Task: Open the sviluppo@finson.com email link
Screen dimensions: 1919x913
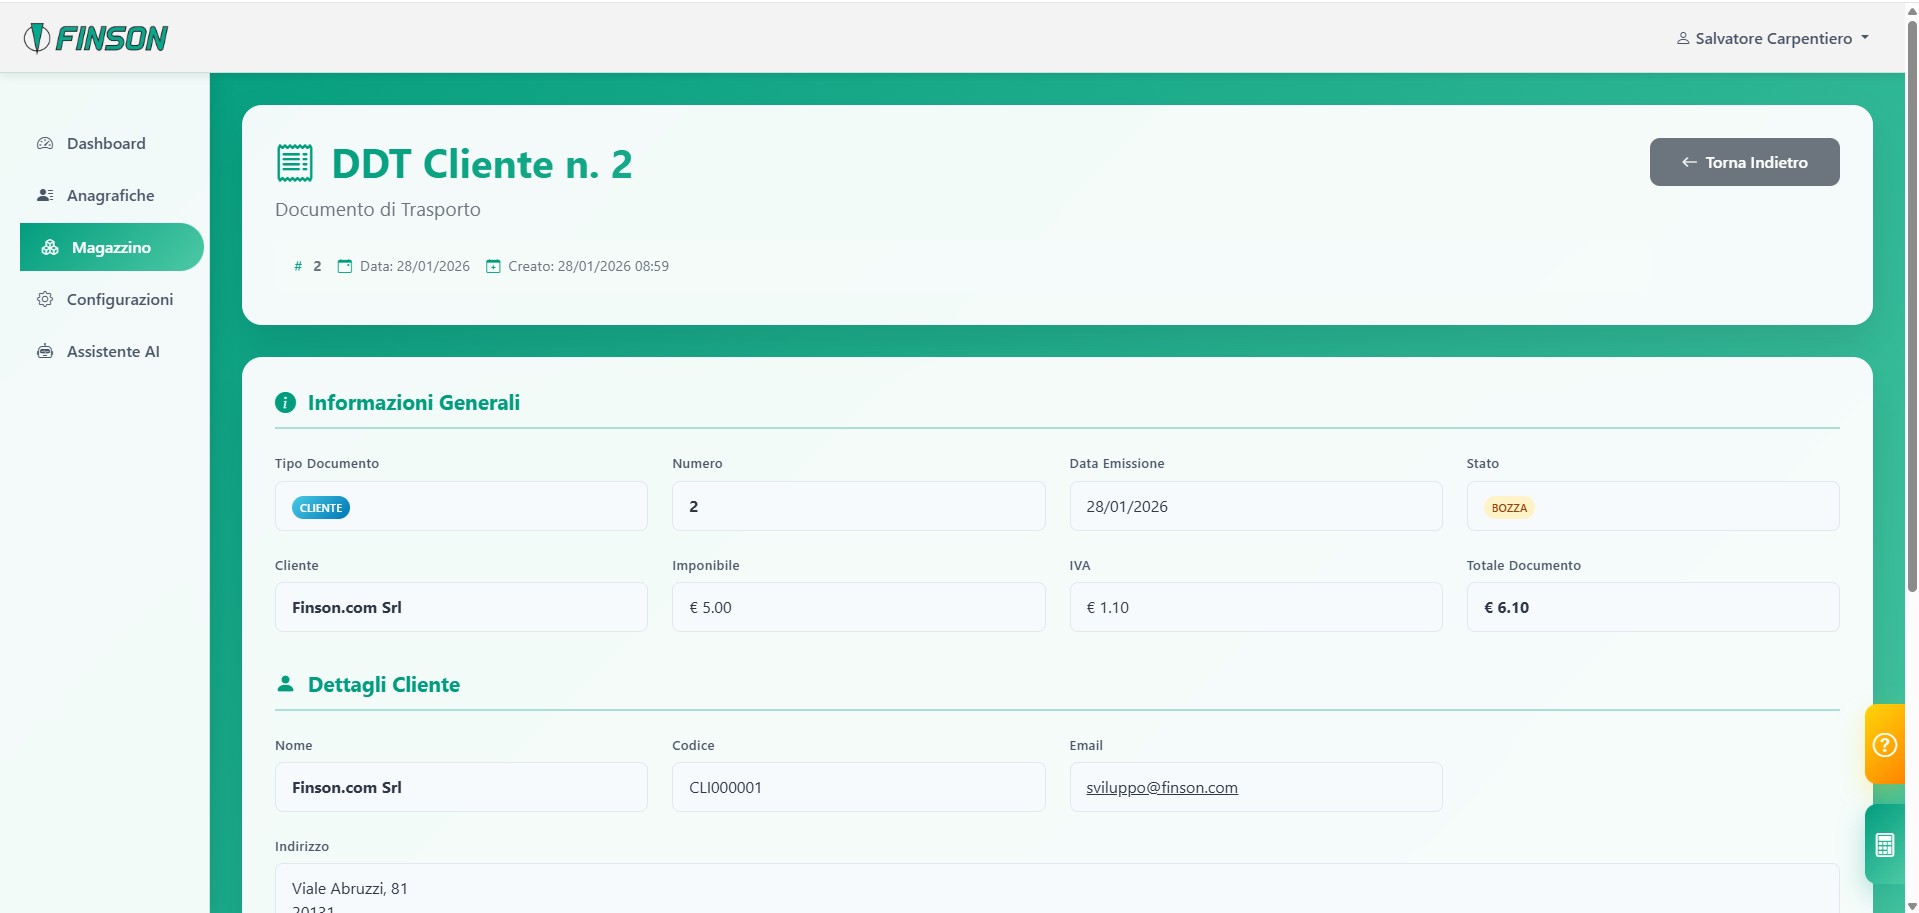Action: pos(1162,787)
